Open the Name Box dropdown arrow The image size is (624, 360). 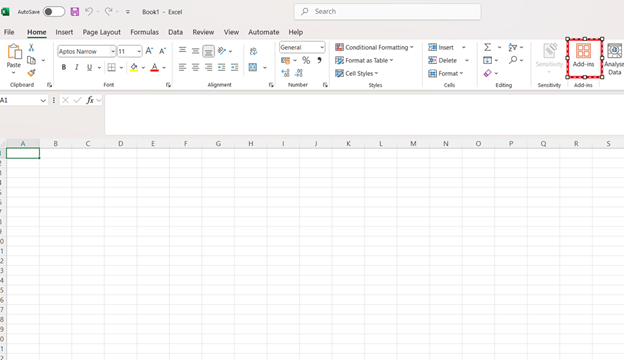tap(43, 101)
